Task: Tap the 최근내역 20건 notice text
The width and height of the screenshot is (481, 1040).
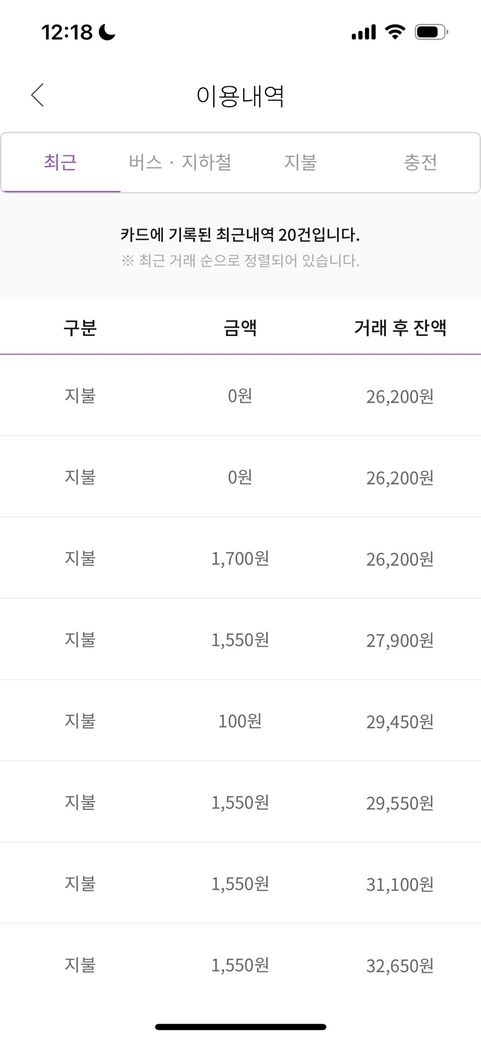Action: pyautogui.click(x=240, y=235)
